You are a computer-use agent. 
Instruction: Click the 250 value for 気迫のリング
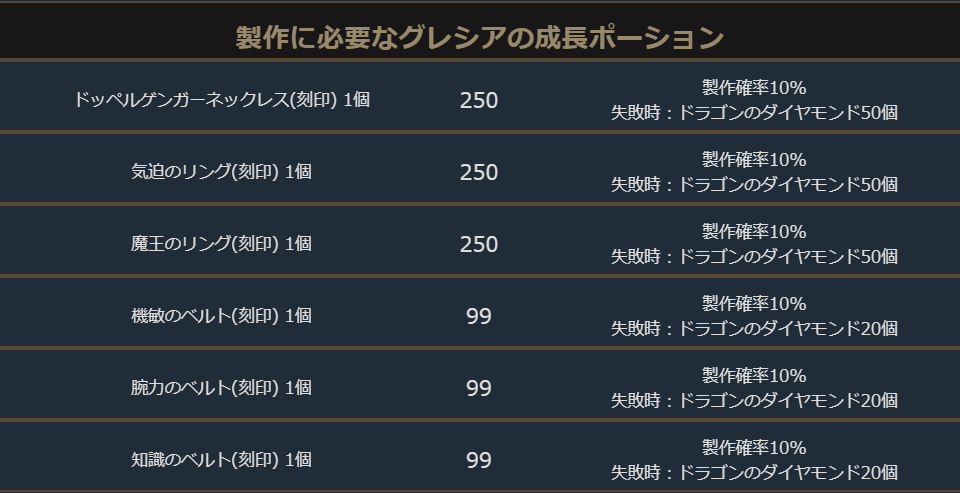479,172
